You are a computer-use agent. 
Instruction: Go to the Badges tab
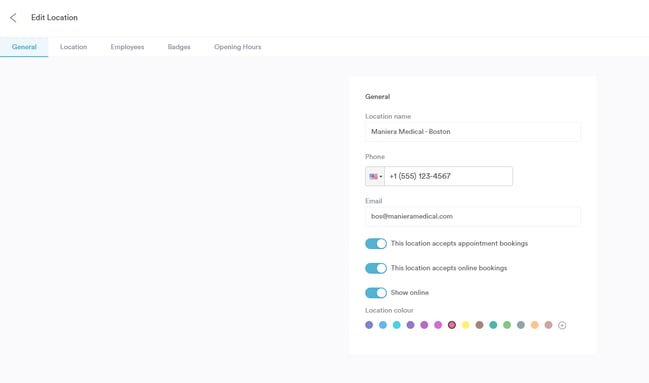179,47
